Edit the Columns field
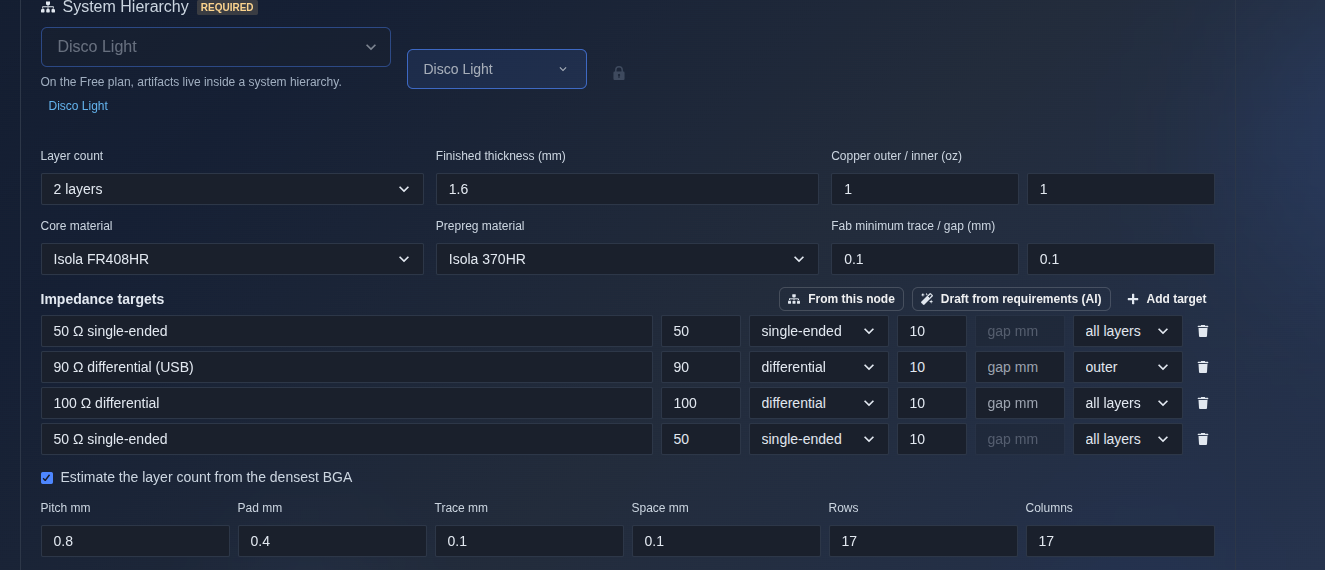This screenshot has width=1325, height=570. tap(1120, 541)
